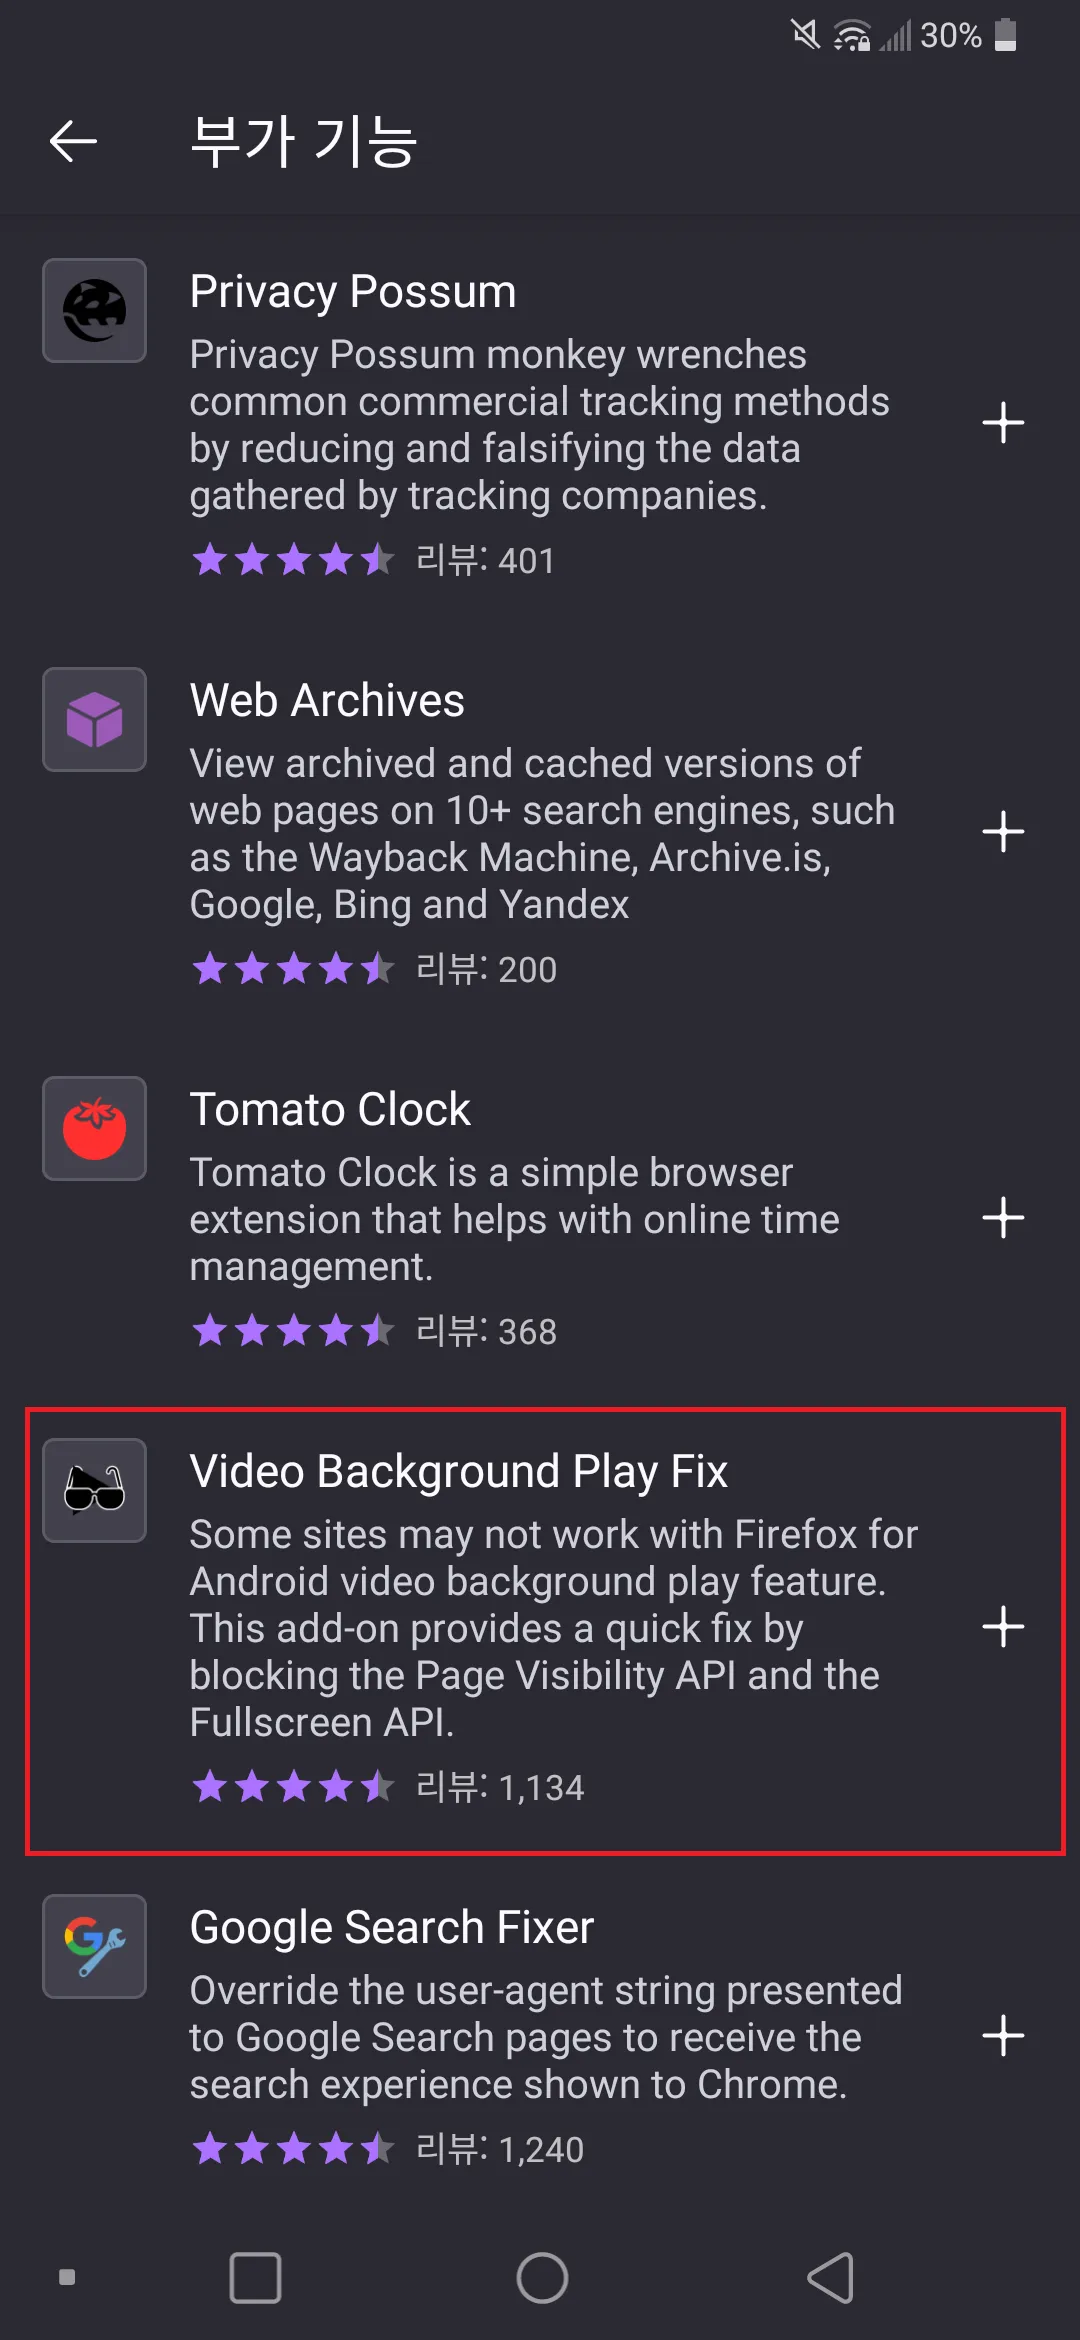Tap Video Background Play Fix star rating
This screenshot has width=1080, height=2340.
(x=293, y=1786)
